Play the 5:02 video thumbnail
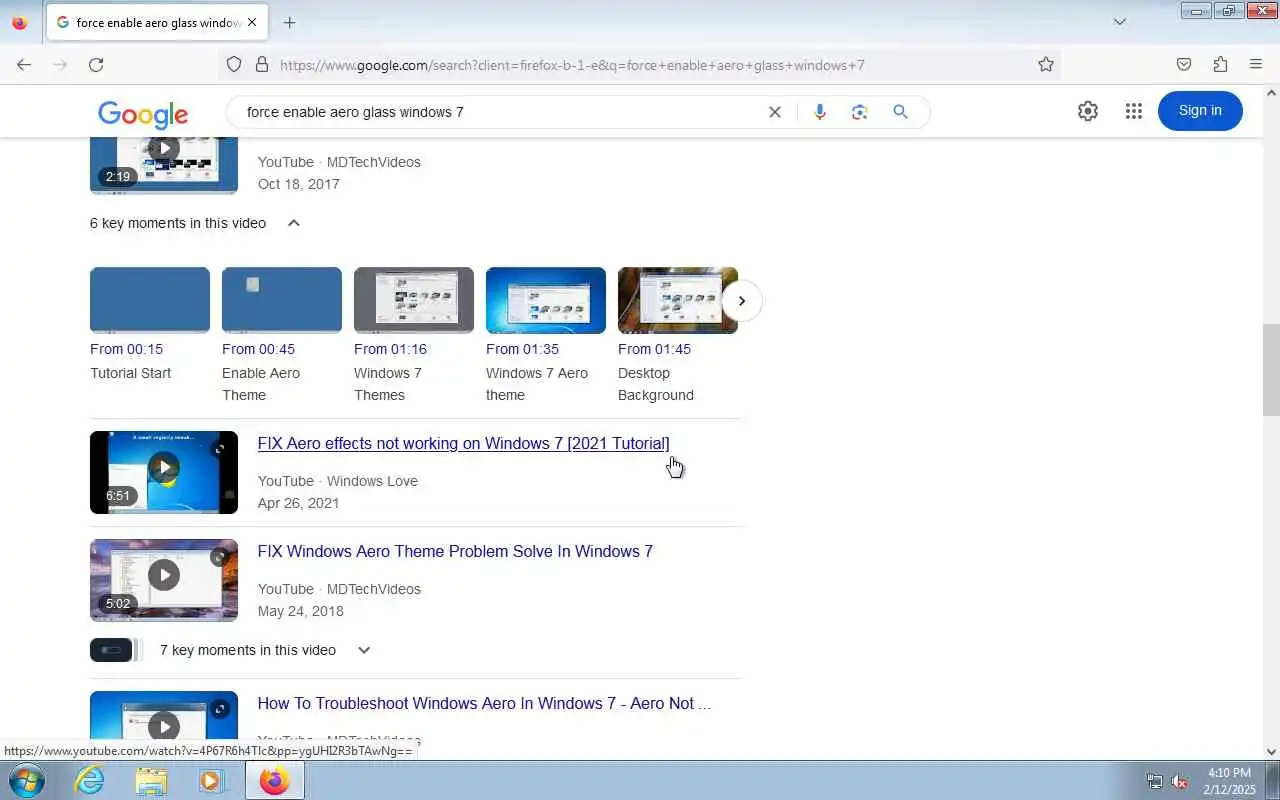This screenshot has height=800, width=1280. pyautogui.click(x=164, y=580)
